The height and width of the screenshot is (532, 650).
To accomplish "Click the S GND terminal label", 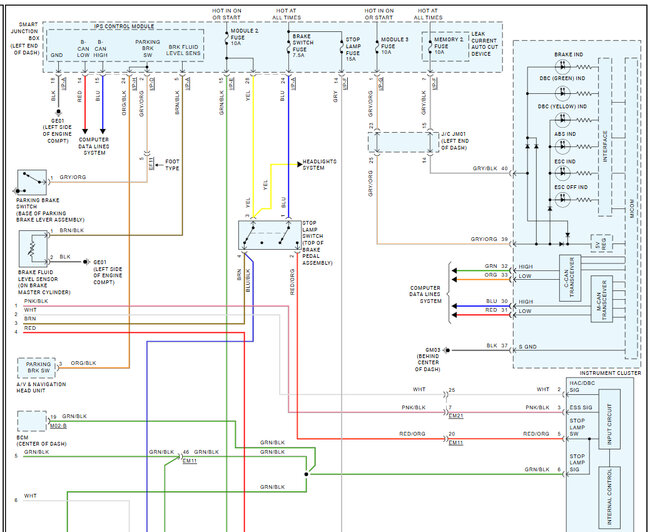I will (x=528, y=347).
